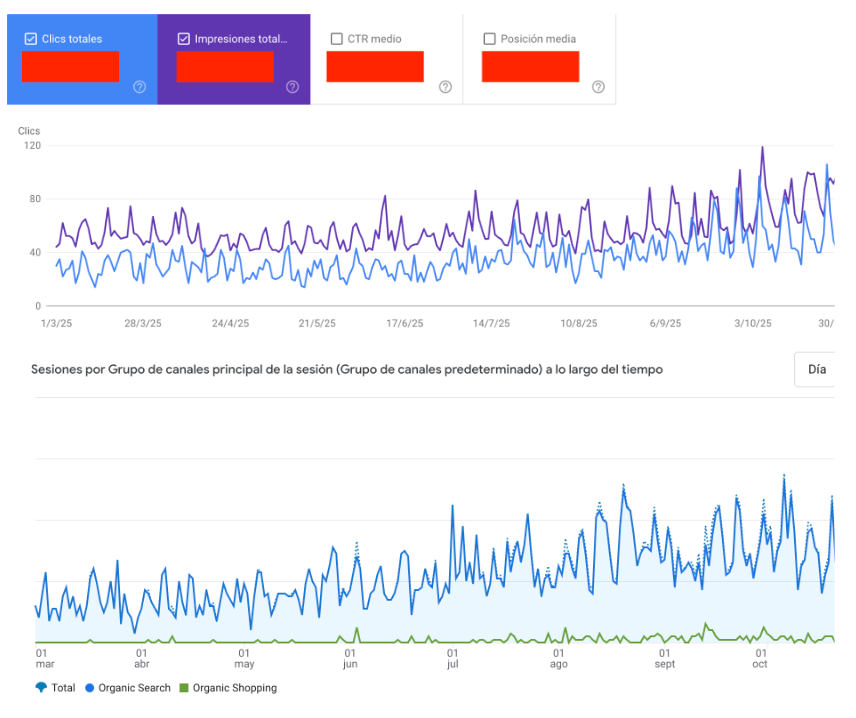Open the CTR medio help icon
Viewport: 856px width, 718px height.
point(445,87)
